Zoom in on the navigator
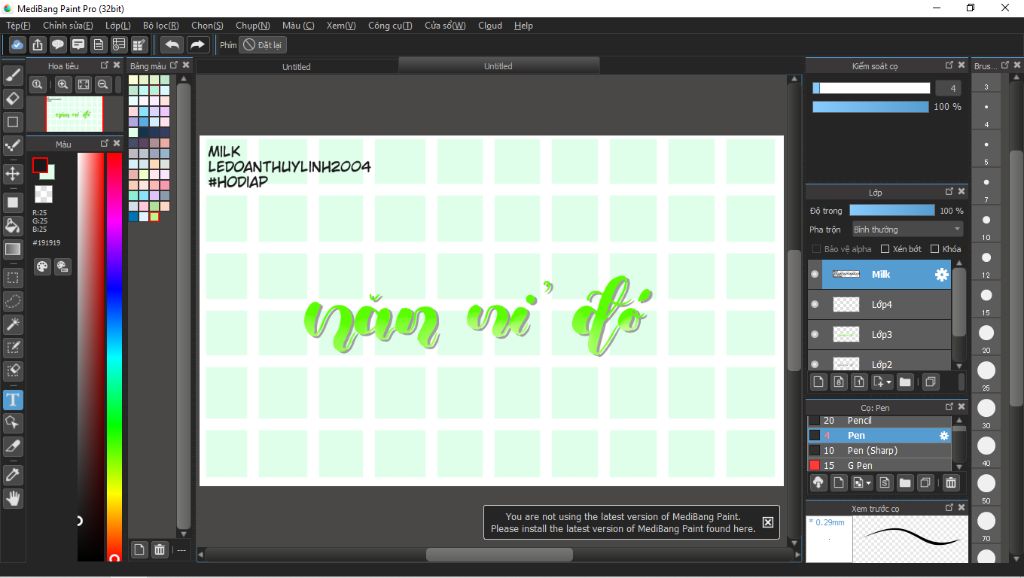1024x578 pixels. [63, 84]
